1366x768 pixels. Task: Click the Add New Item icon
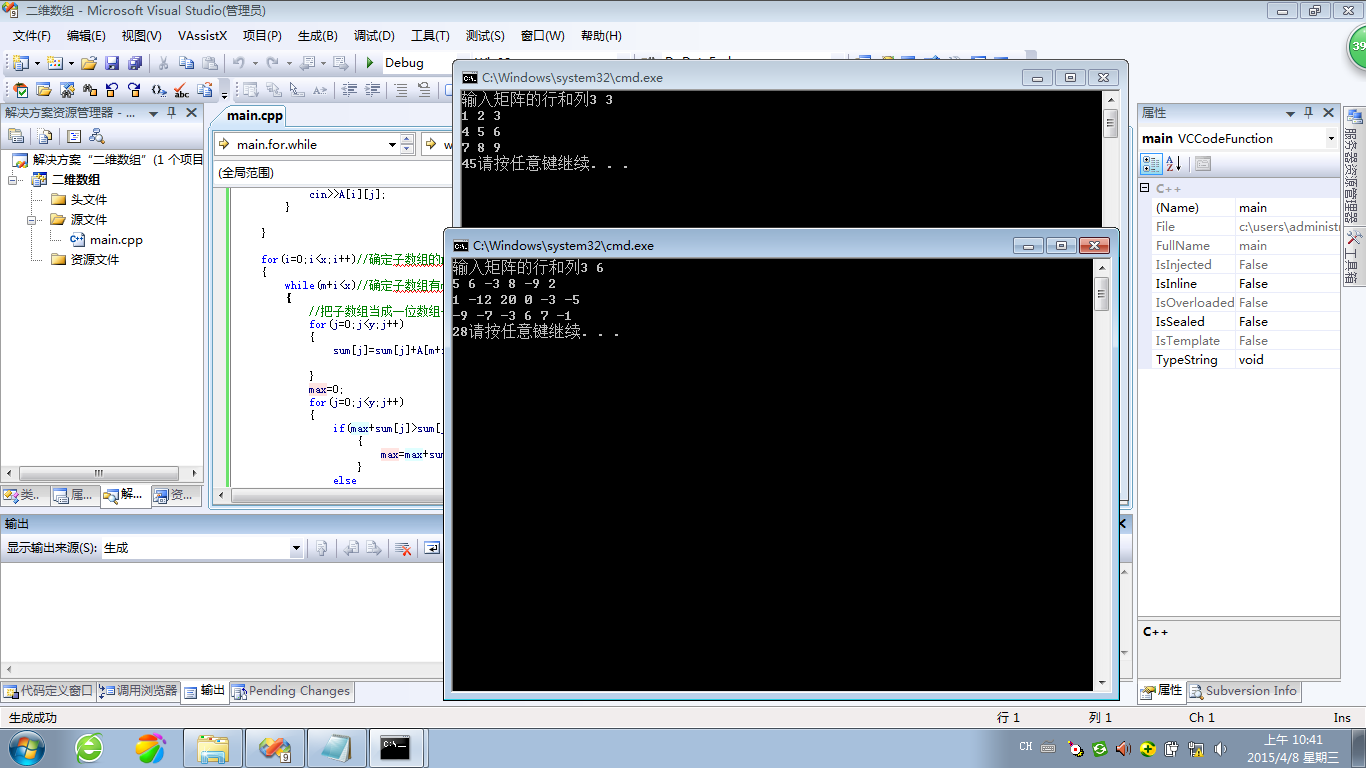[x=55, y=63]
